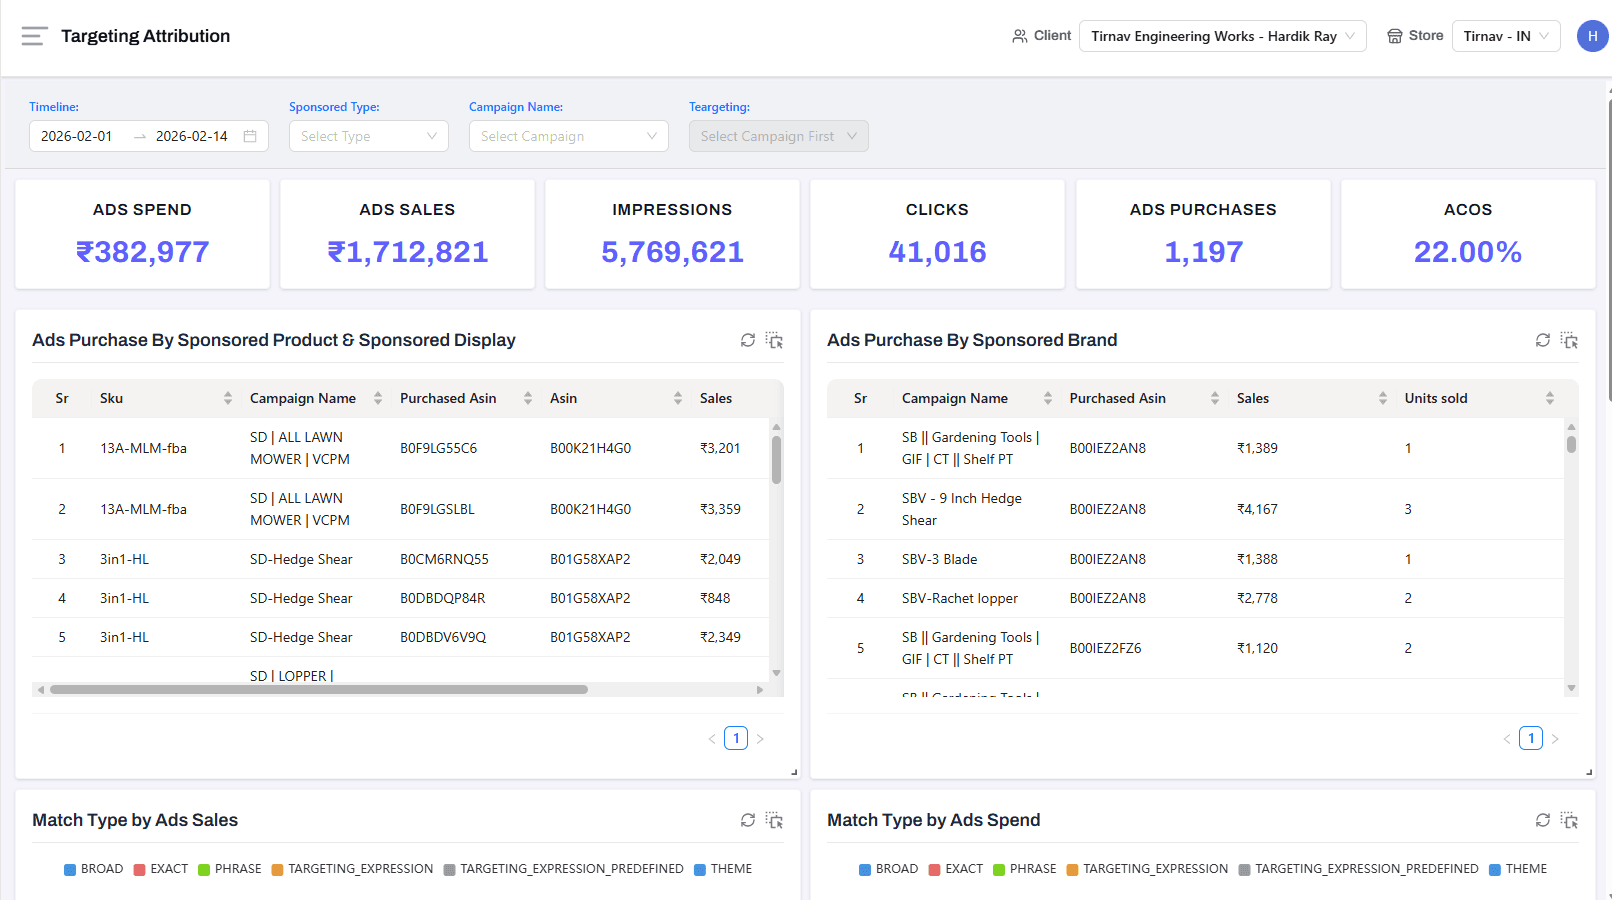Open the hamburger navigation menu
The image size is (1612, 900).
point(34,36)
